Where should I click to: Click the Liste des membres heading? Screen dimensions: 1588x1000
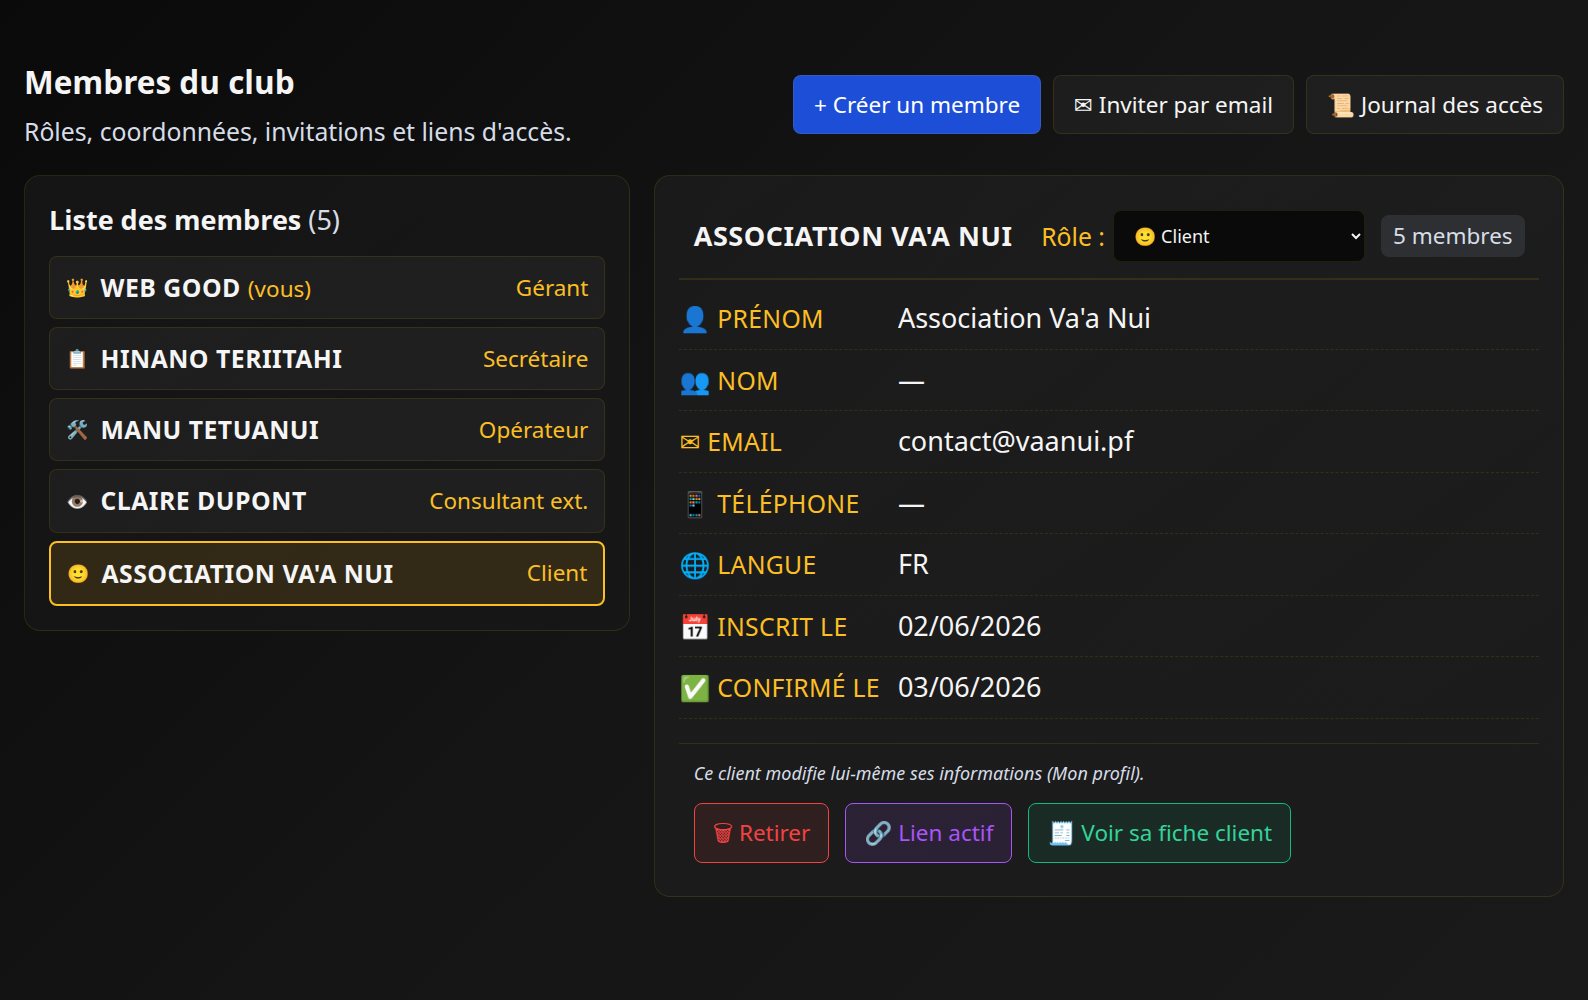pos(195,220)
